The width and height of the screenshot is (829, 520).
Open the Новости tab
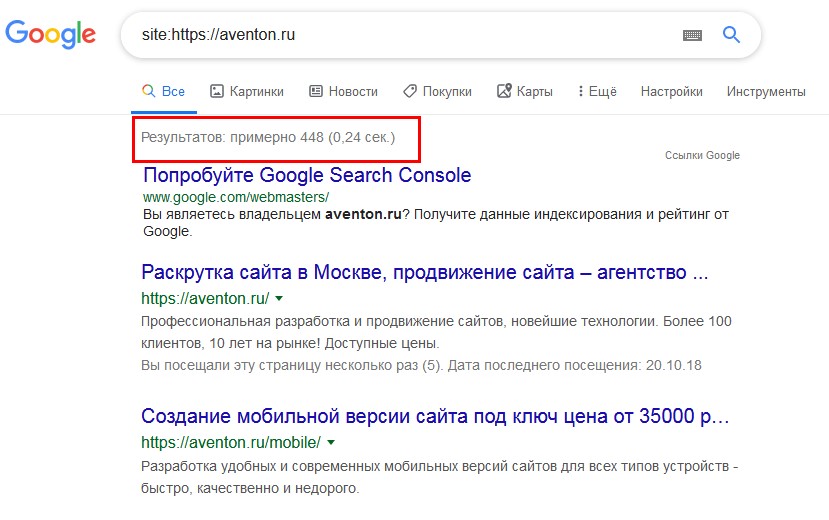343,91
